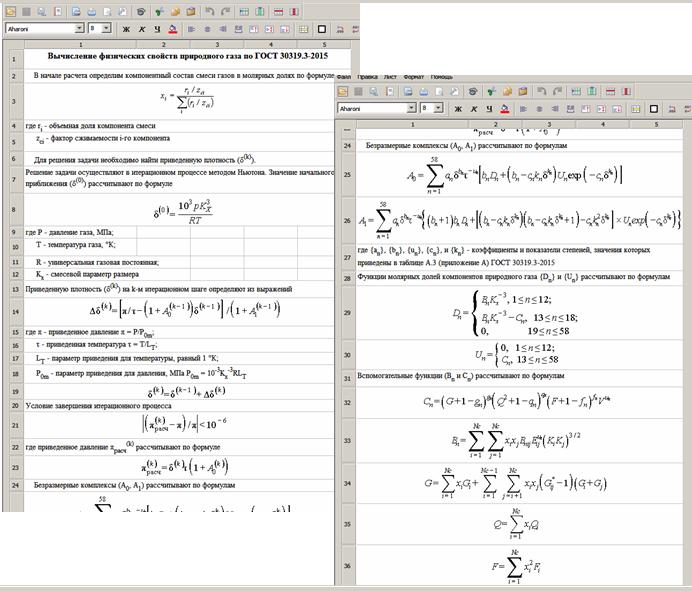Screen dimensions: 692x591
Task: Click the redo arrow in the back window
Action: 226,11
